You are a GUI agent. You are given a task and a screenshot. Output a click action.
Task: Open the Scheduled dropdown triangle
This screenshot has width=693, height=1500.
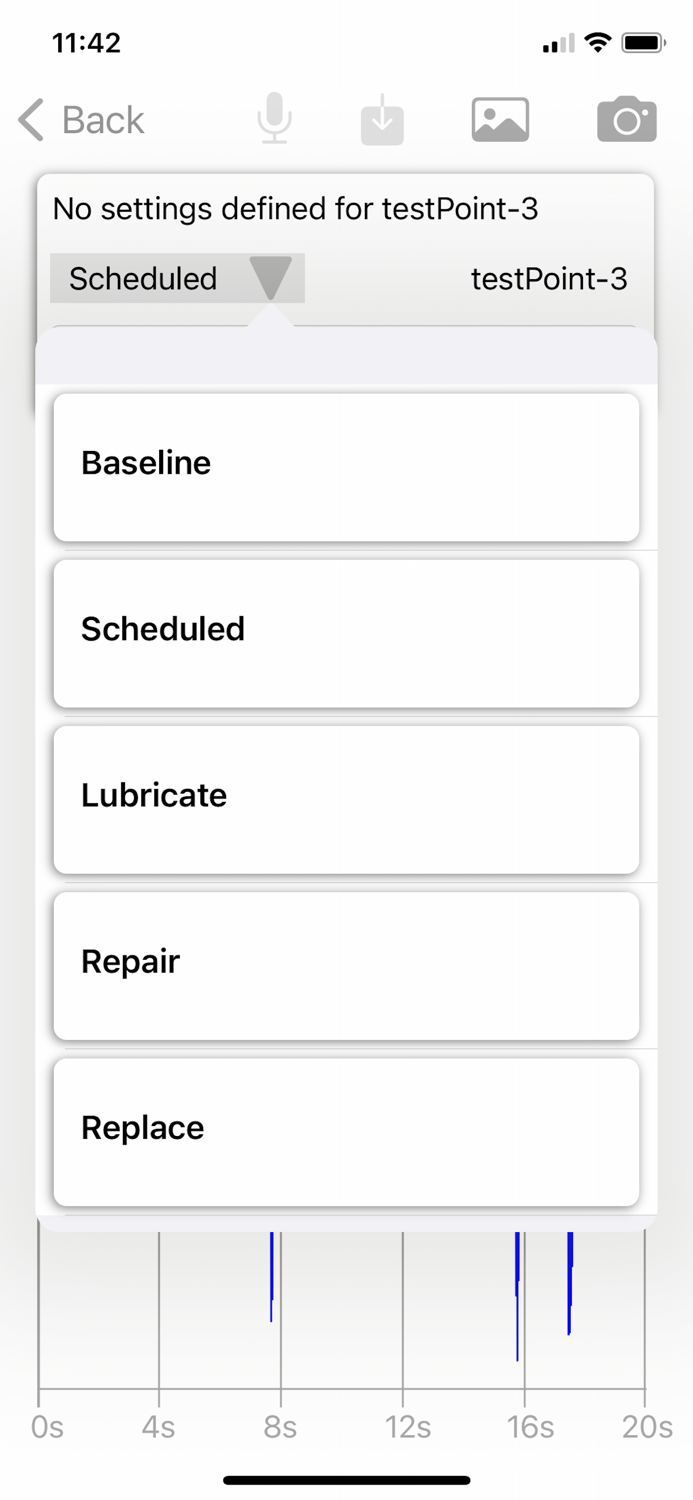click(271, 279)
